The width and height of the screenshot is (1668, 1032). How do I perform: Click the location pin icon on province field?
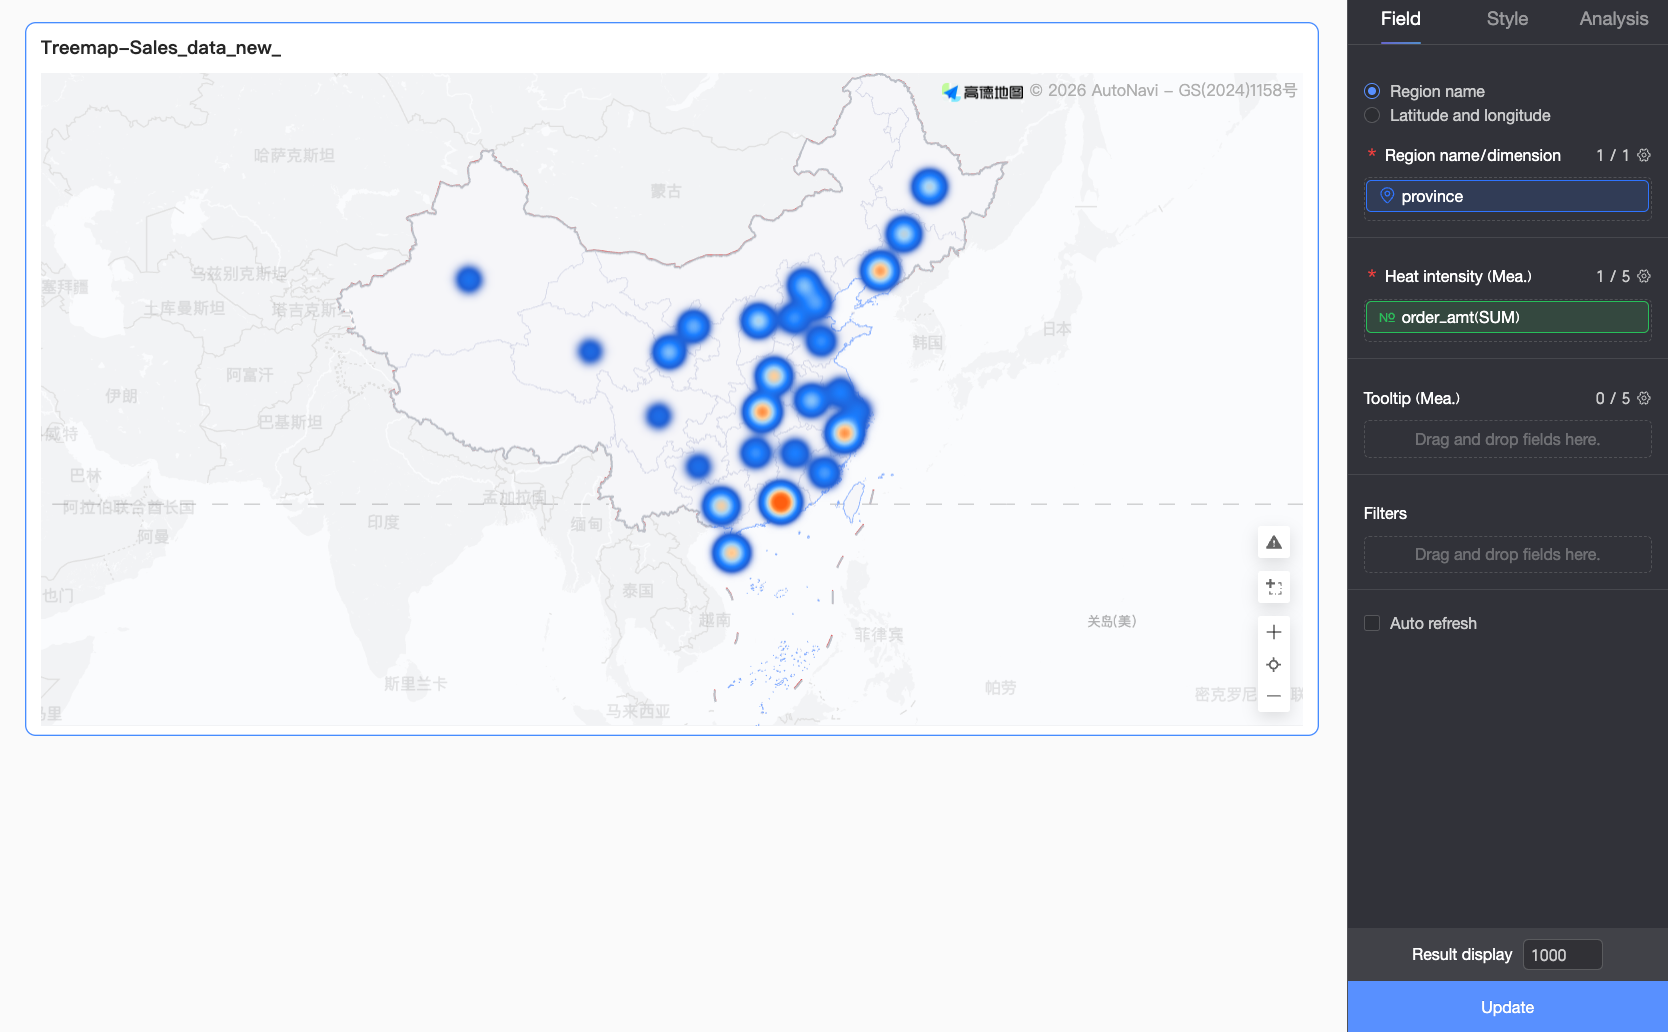click(x=1387, y=196)
